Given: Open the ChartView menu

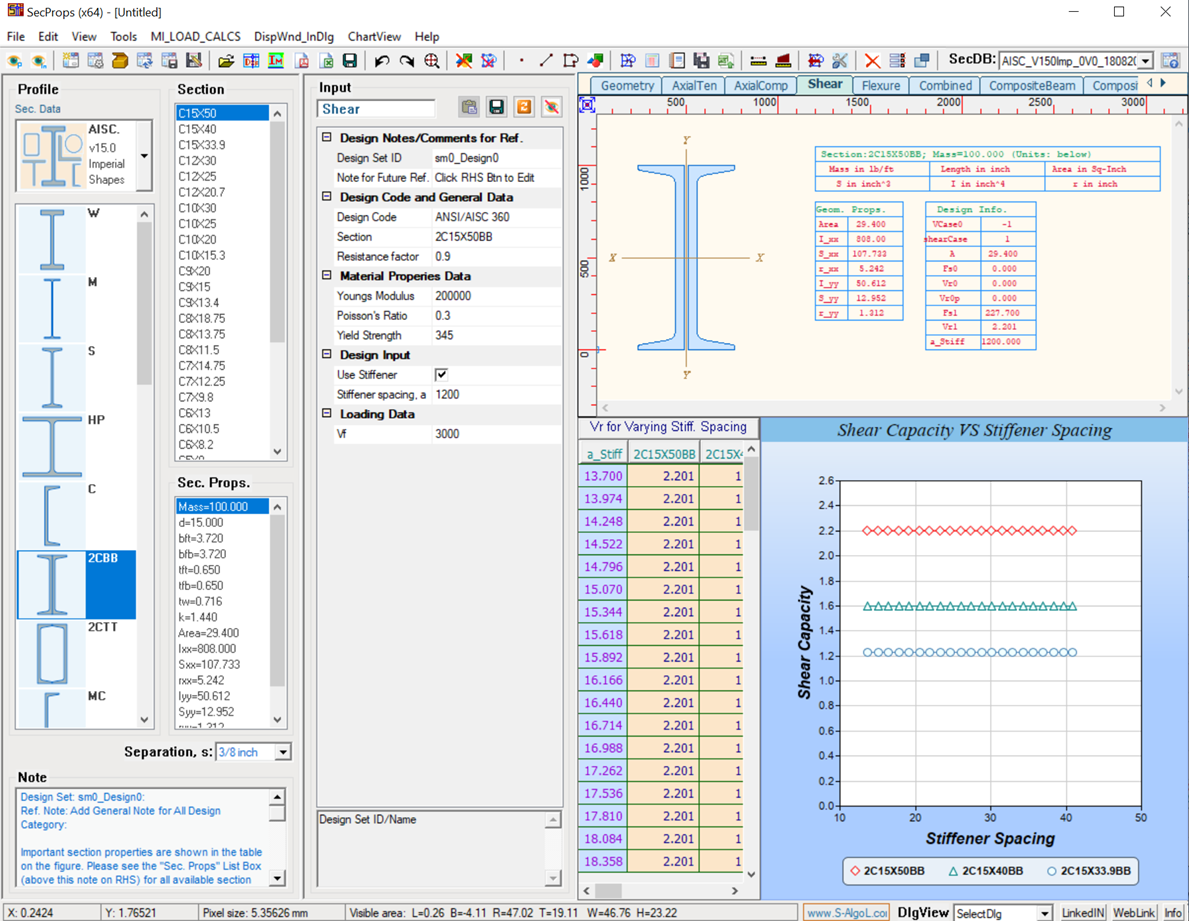Looking at the screenshot, I should pyautogui.click(x=374, y=37).
